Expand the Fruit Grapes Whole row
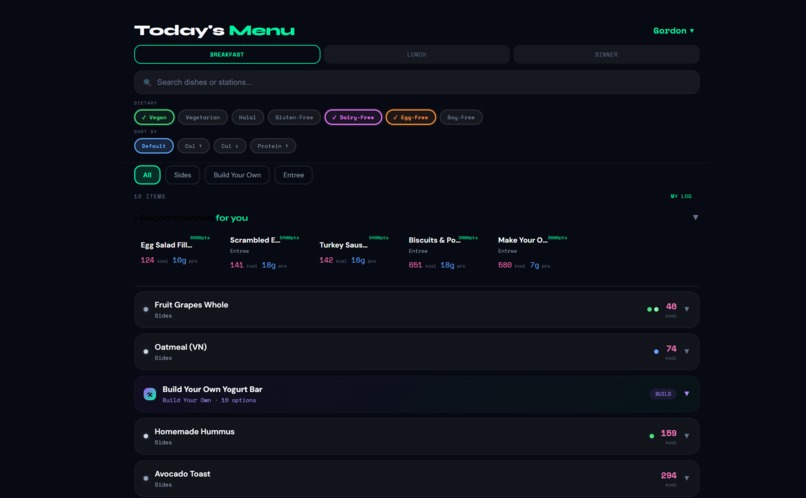 [687, 309]
